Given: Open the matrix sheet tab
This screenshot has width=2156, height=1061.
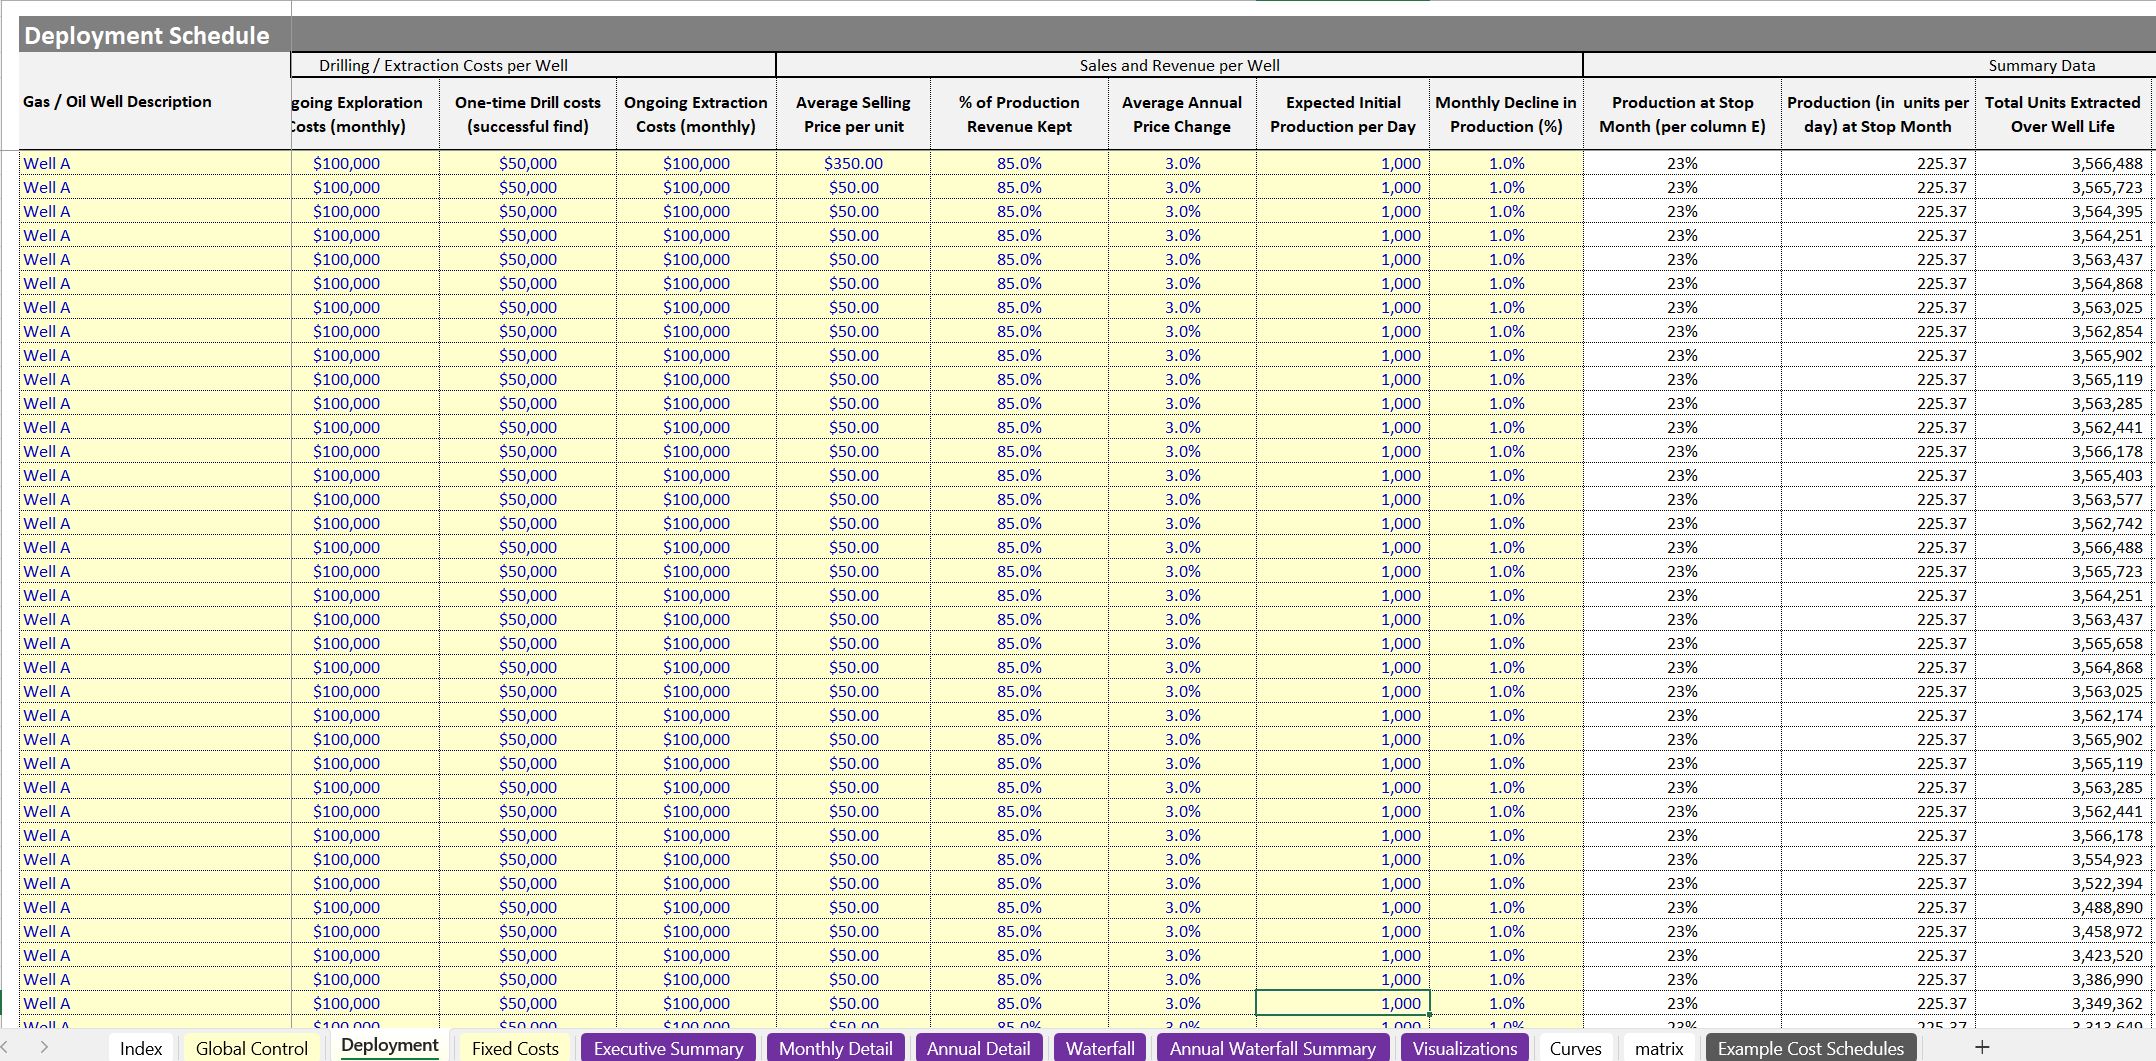Looking at the screenshot, I should [x=1659, y=1048].
